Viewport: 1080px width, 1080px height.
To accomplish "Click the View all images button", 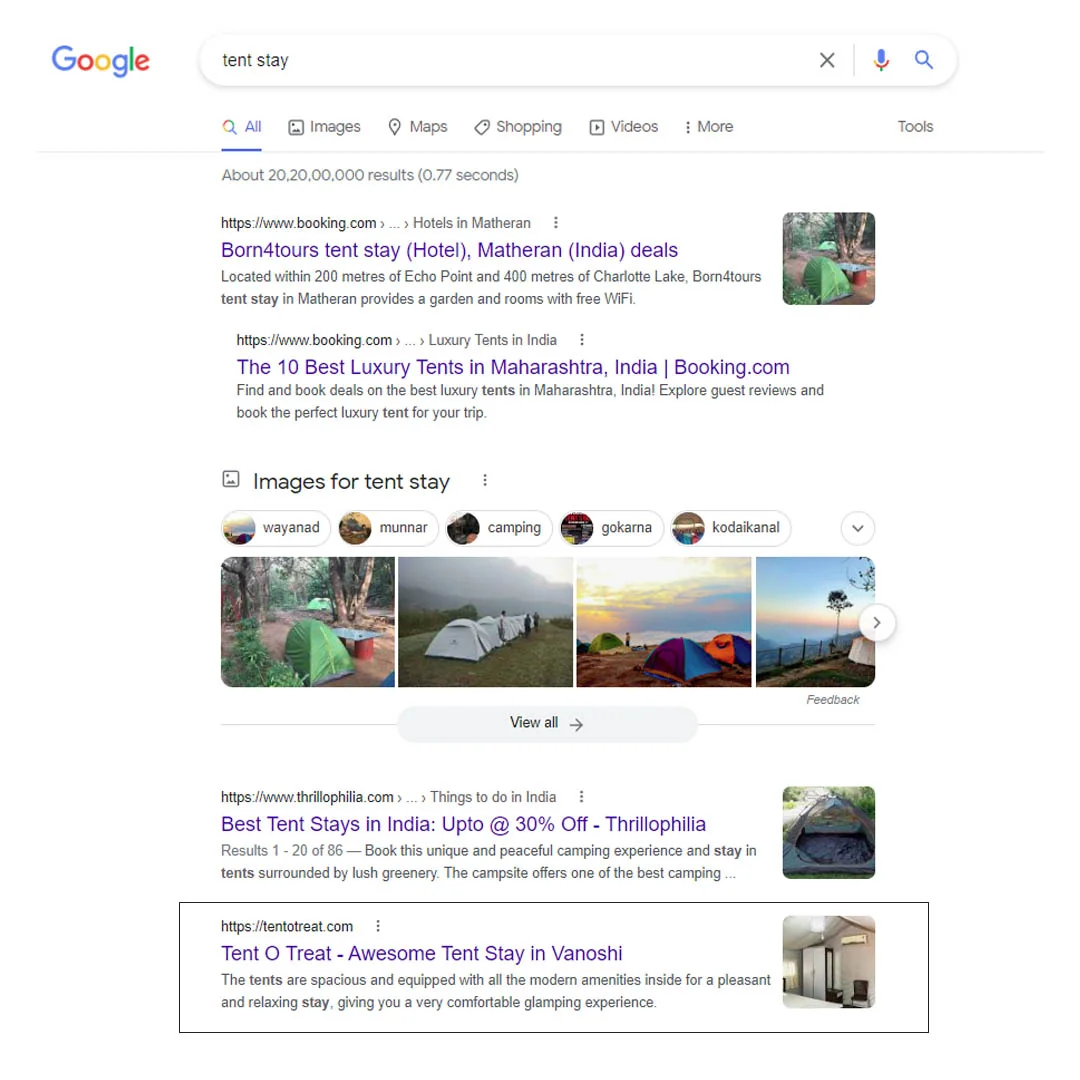I will [547, 723].
